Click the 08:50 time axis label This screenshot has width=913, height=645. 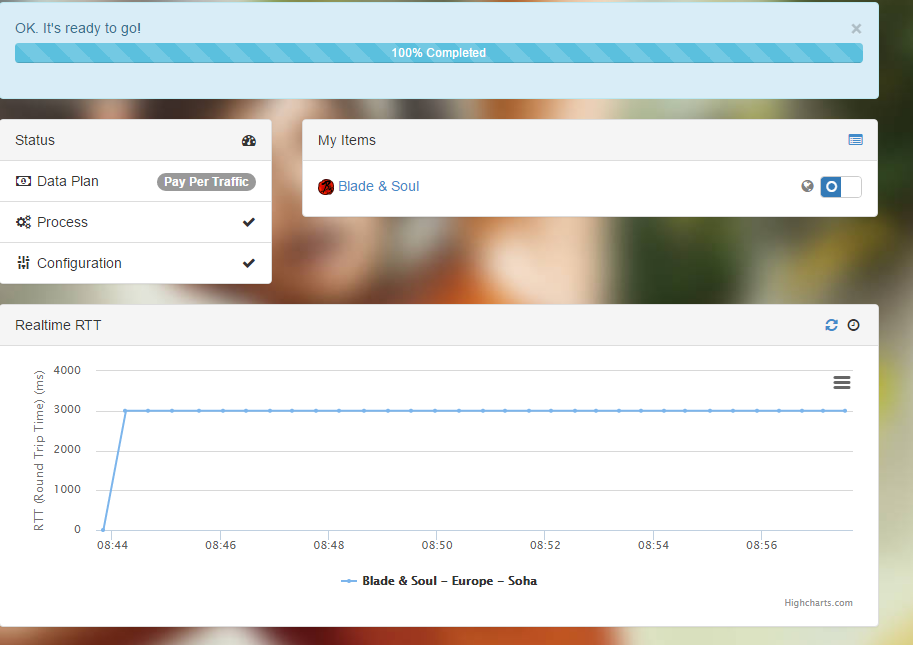[437, 545]
